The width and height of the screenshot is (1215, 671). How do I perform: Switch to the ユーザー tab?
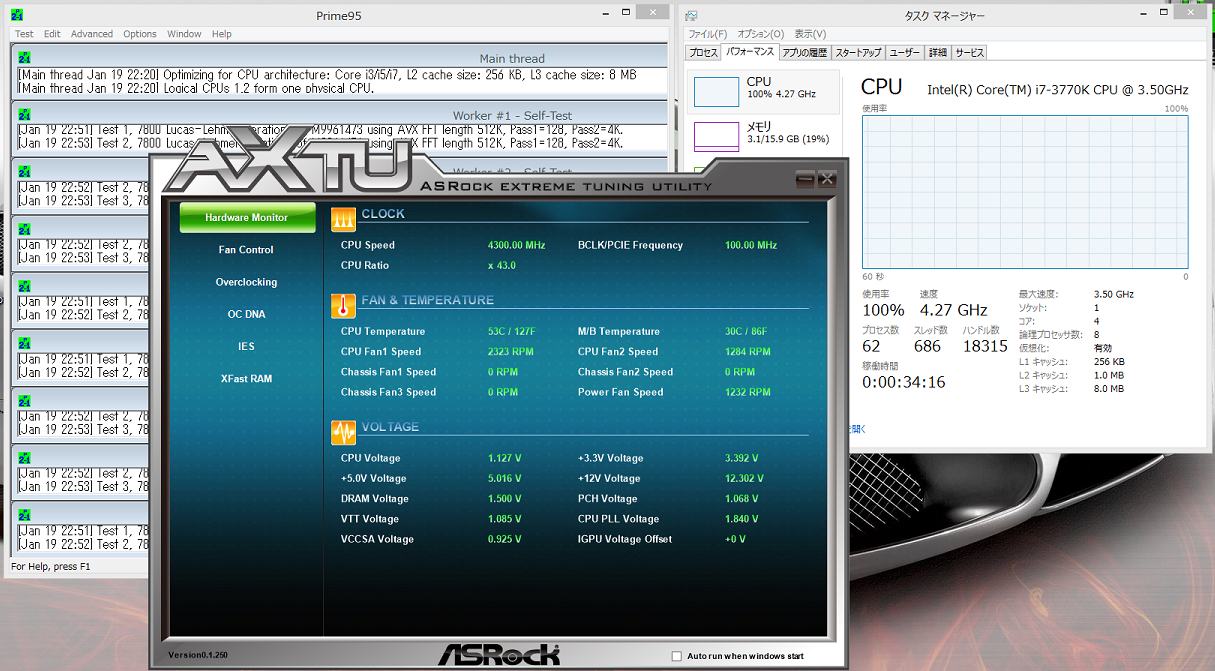pos(905,52)
